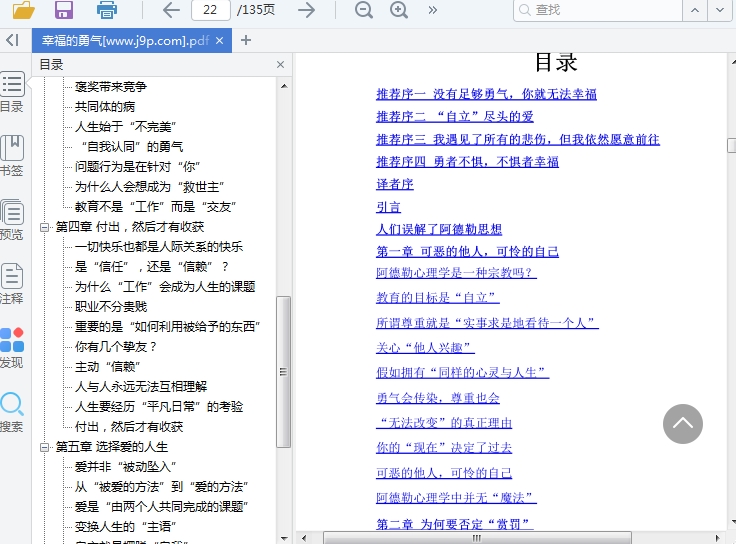Select outline item 主动“信赖”

108,367
